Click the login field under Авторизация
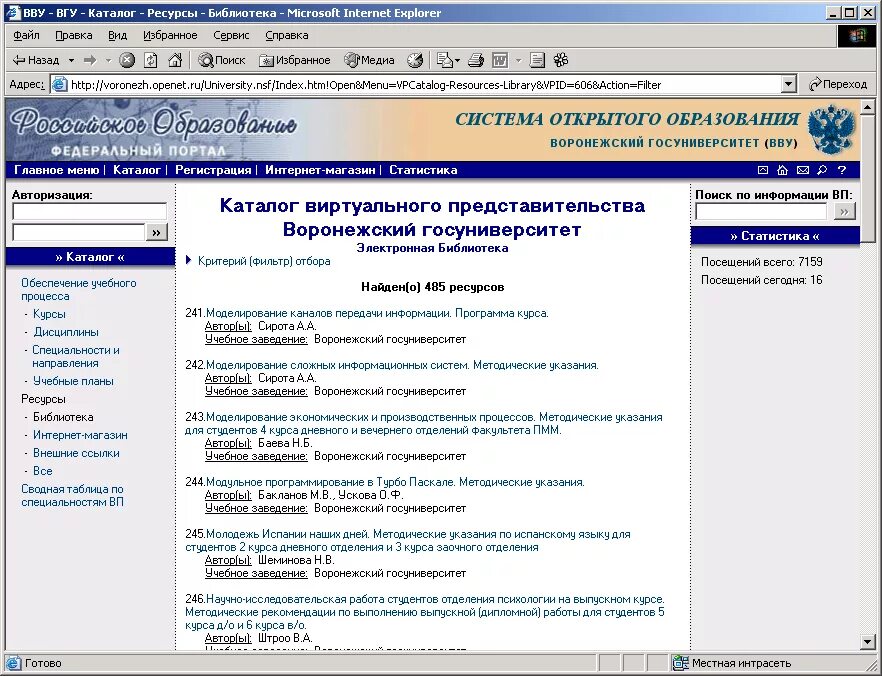 89,211
